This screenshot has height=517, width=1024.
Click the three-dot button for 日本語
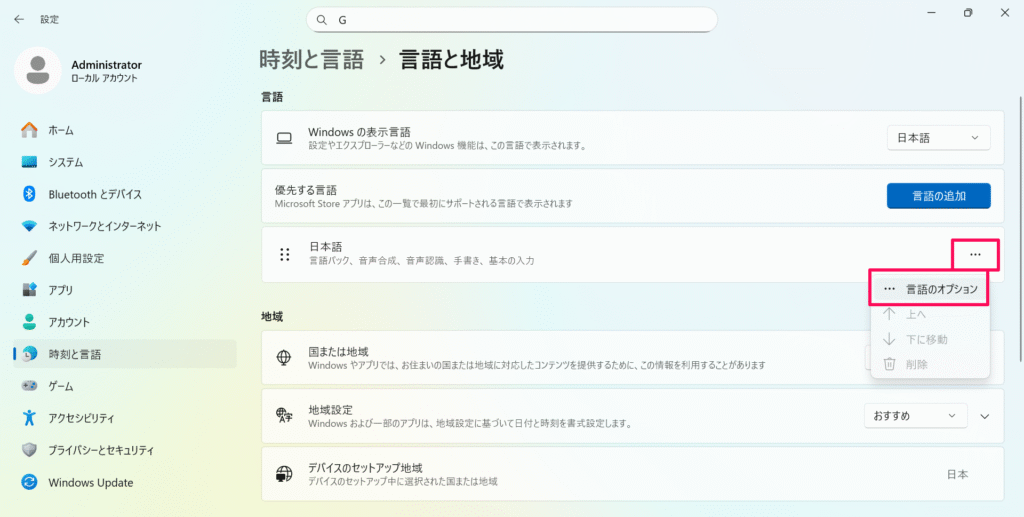[x=975, y=255]
